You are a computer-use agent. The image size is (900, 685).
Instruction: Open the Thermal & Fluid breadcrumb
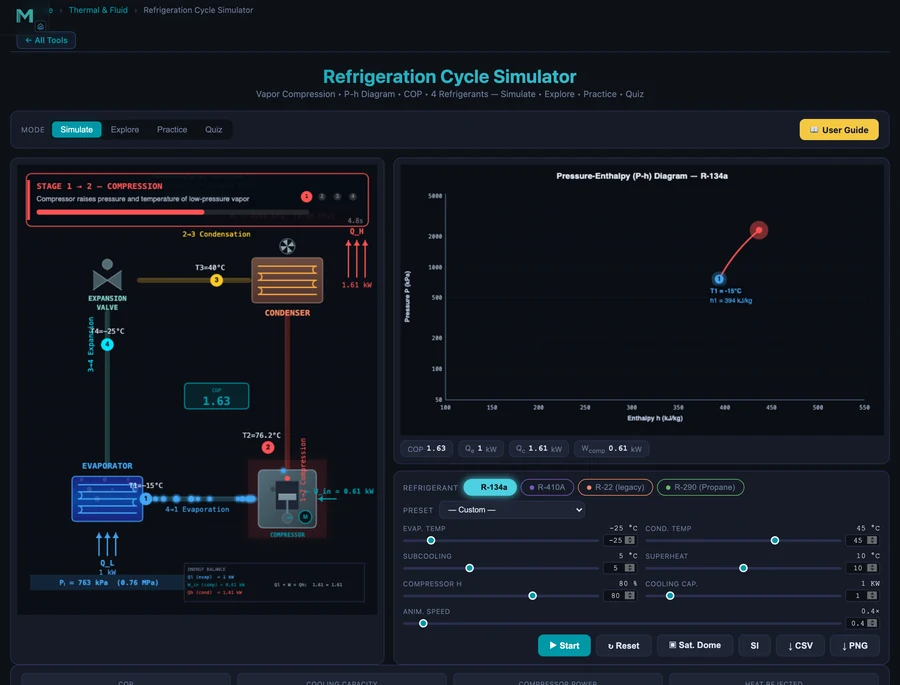click(x=98, y=10)
